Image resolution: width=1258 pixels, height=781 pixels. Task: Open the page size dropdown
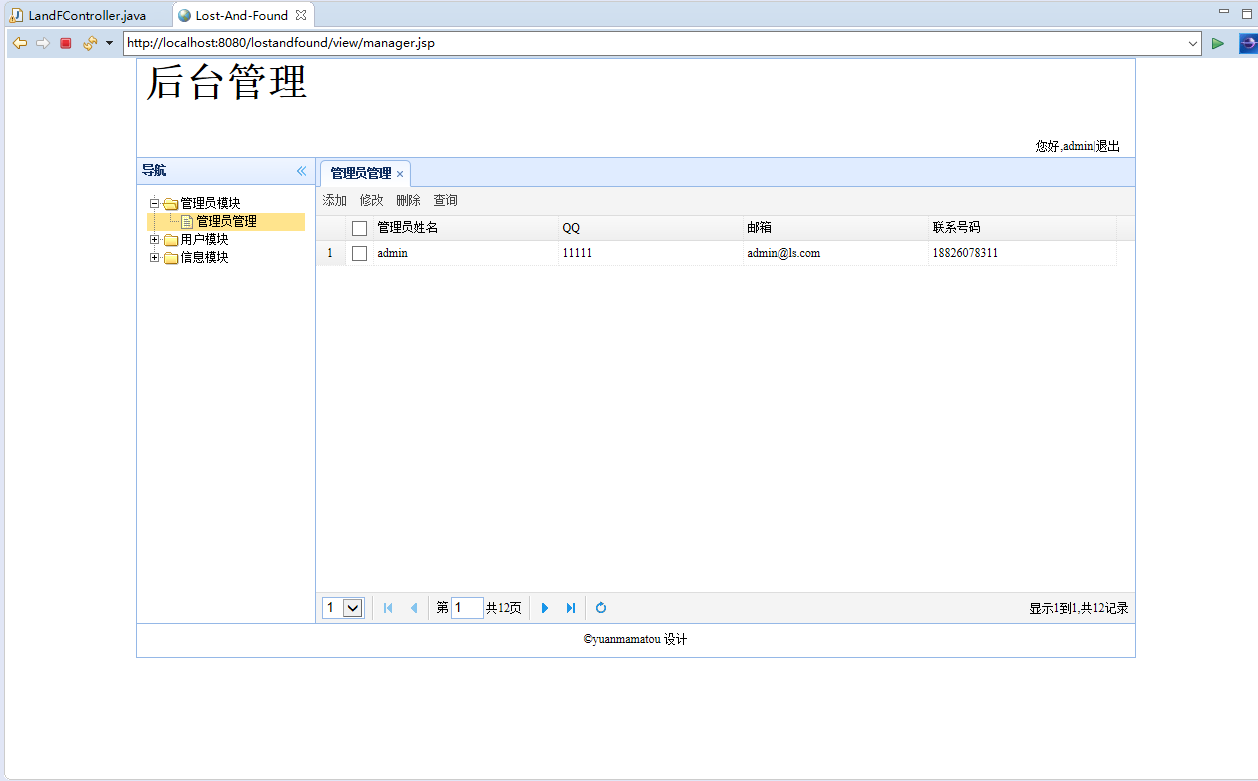click(x=343, y=608)
